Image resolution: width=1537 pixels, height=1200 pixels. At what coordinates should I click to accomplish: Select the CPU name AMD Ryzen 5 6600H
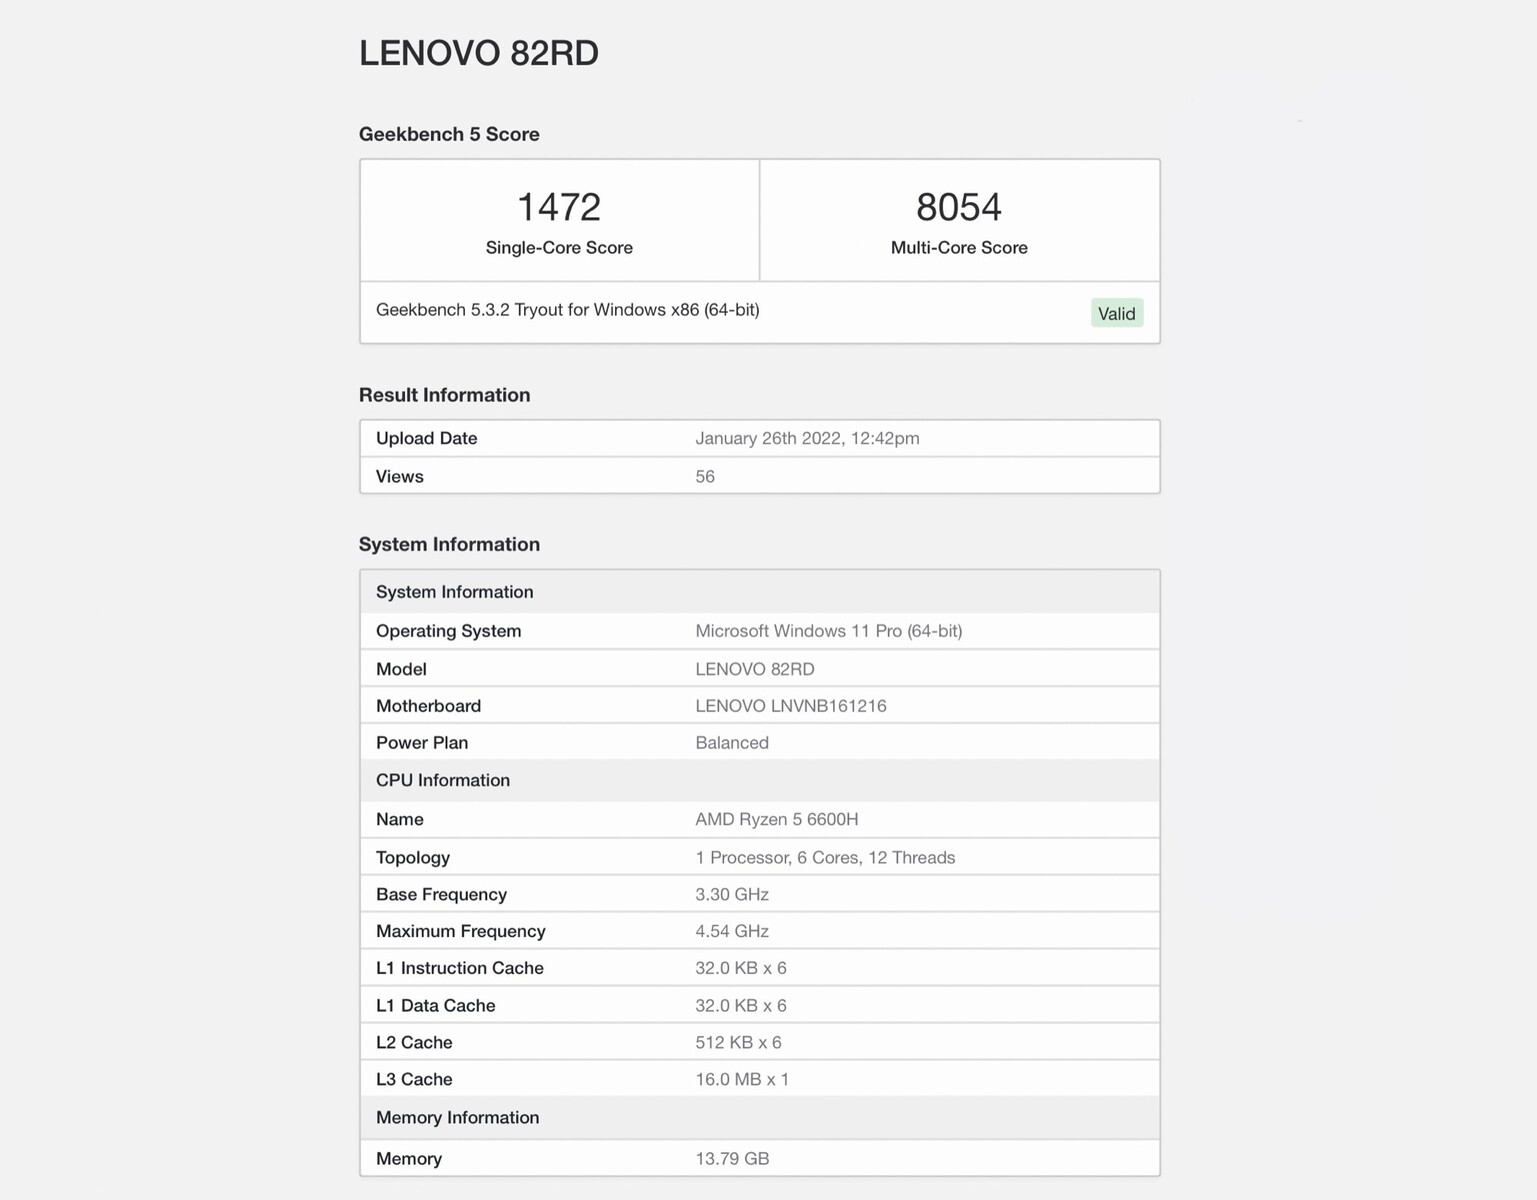pos(777,819)
